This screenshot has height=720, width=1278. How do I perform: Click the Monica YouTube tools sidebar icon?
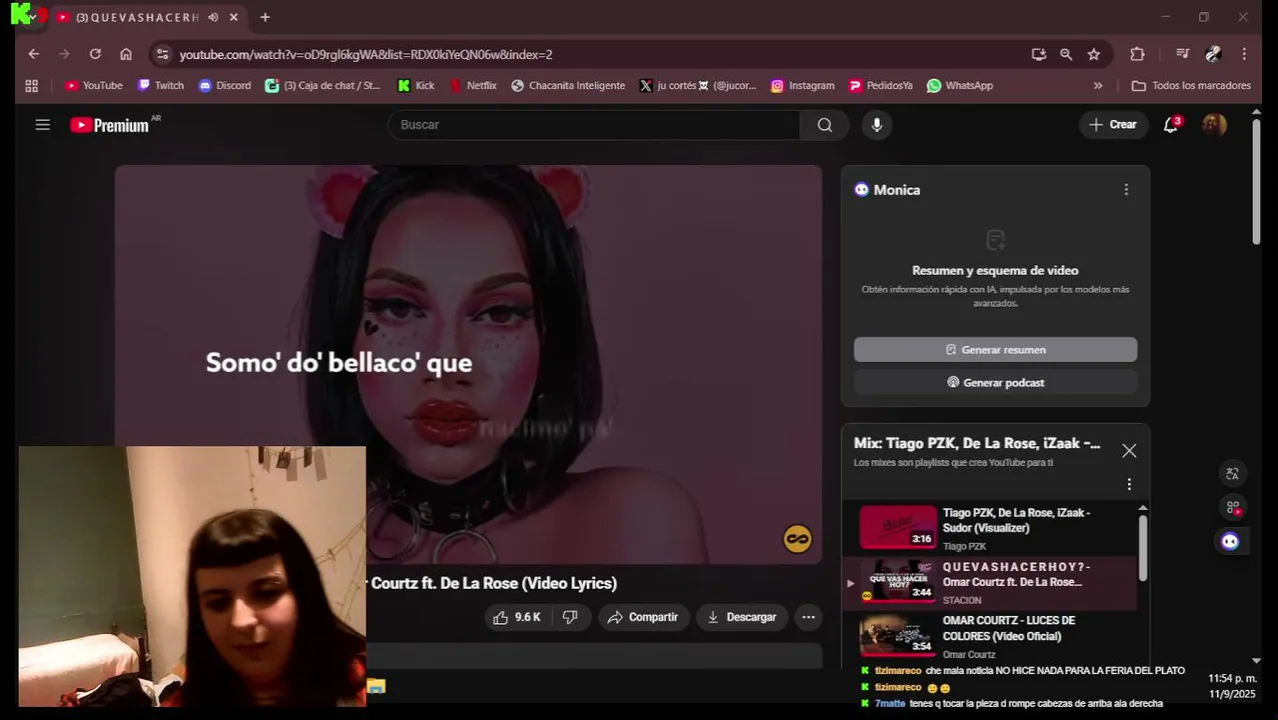click(1231, 507)
